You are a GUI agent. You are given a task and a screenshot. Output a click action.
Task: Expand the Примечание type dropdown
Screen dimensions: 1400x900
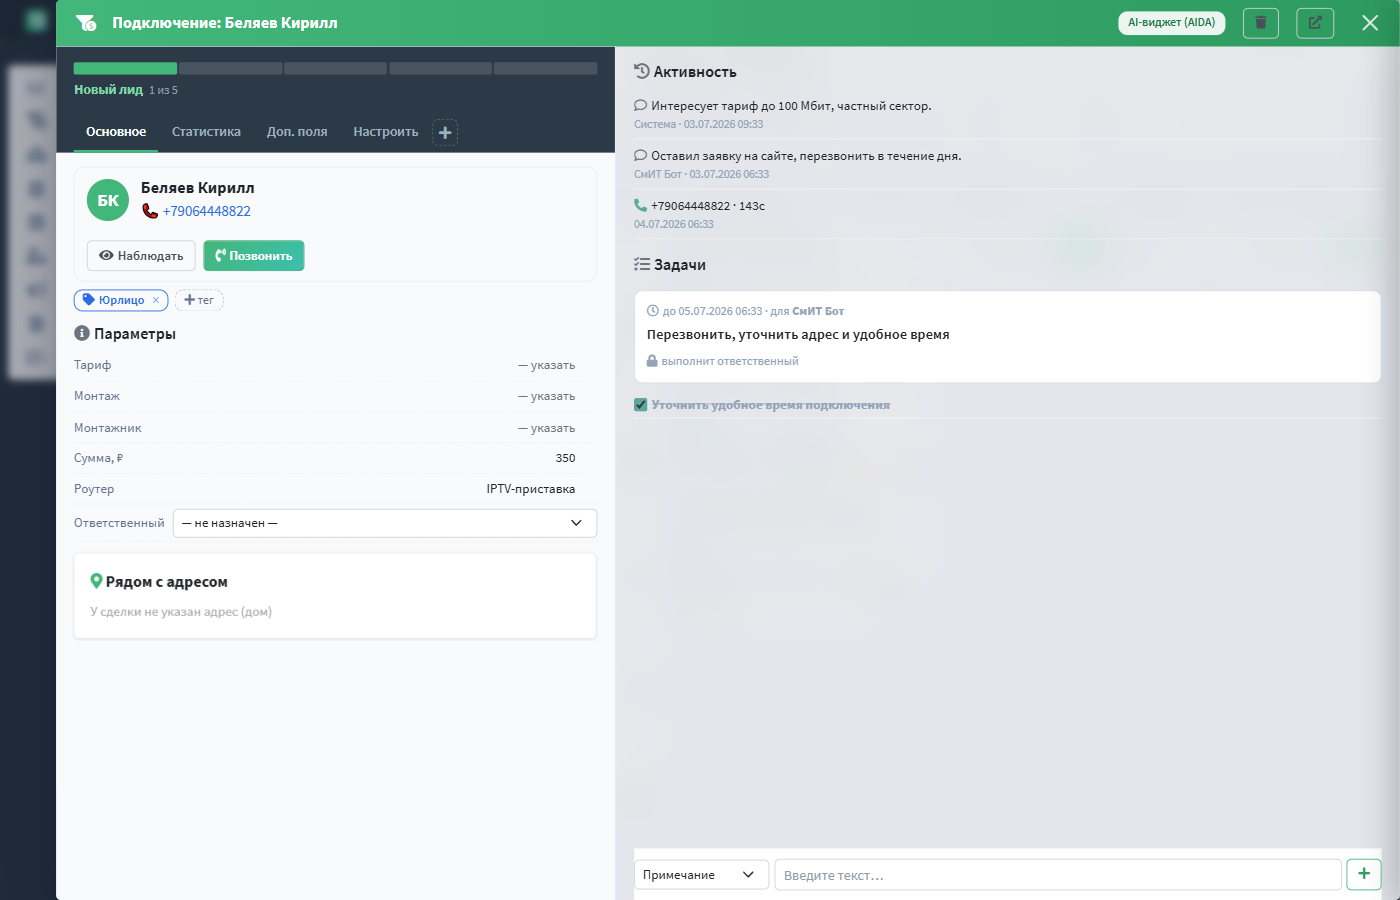point(701,875)
